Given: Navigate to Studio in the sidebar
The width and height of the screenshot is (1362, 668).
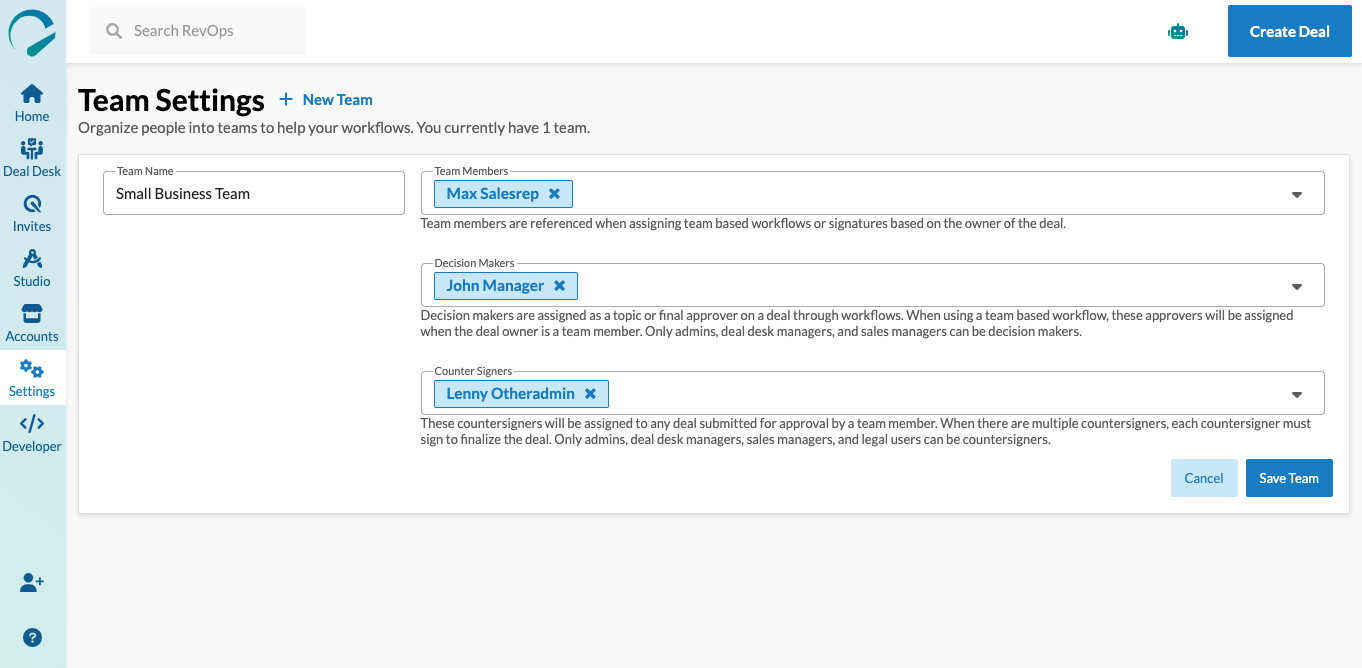Looking at the screenshot, I should 31,267.
